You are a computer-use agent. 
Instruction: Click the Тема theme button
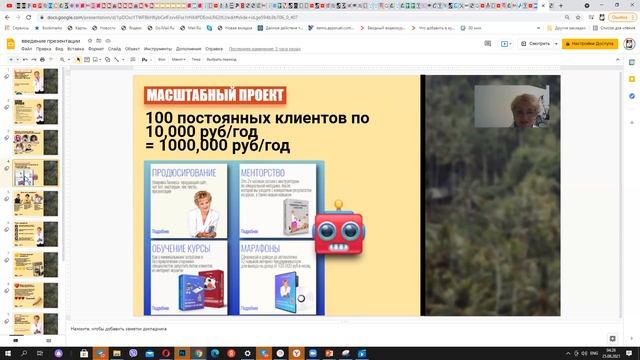tap(196, 60)
